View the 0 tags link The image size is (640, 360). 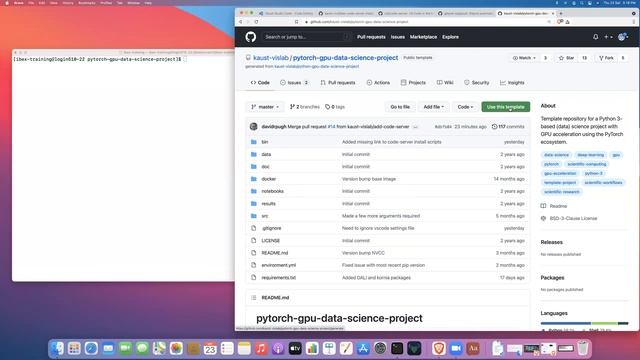pos(335,107)
